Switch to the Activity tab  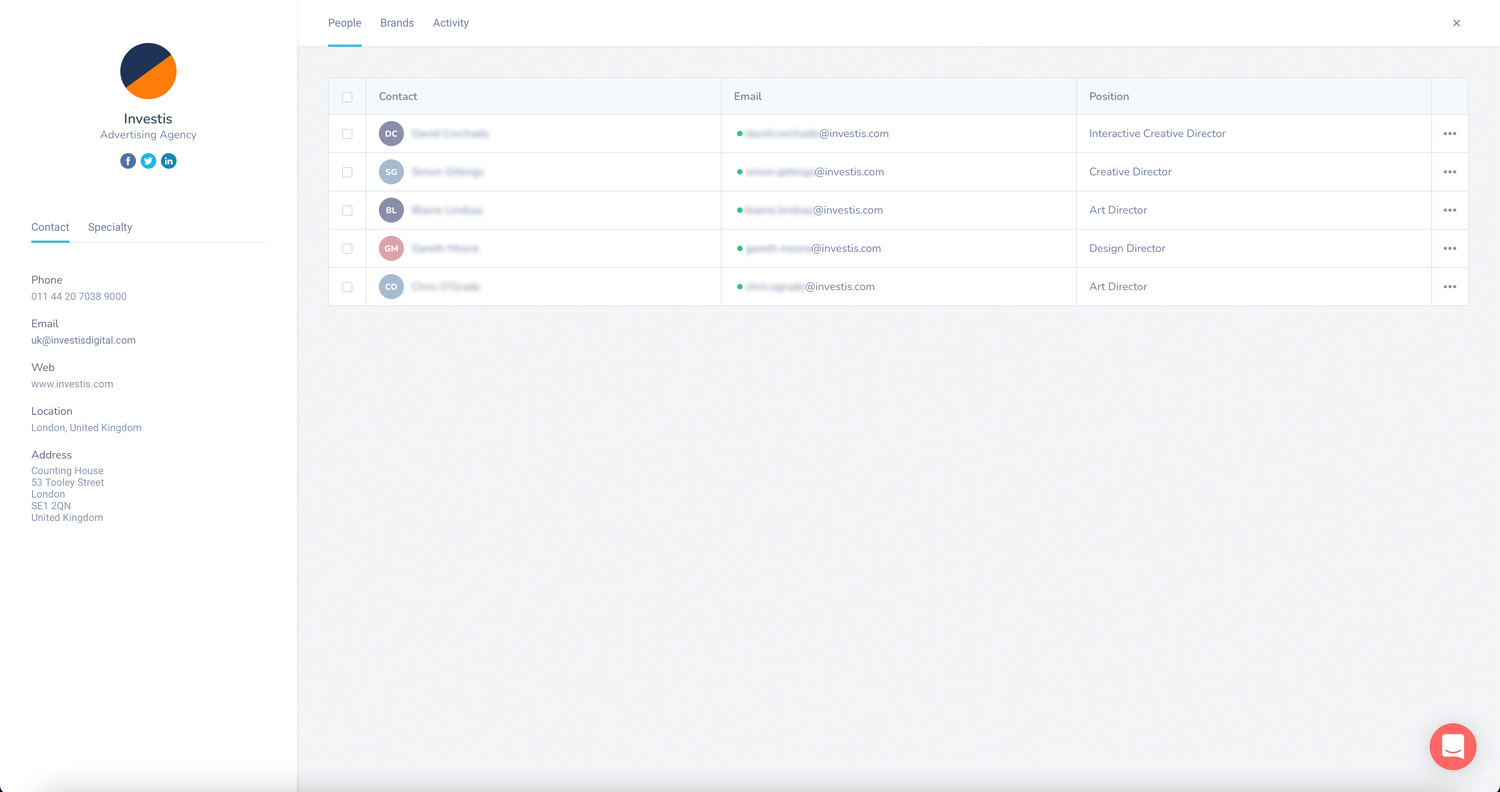point(450,23)
